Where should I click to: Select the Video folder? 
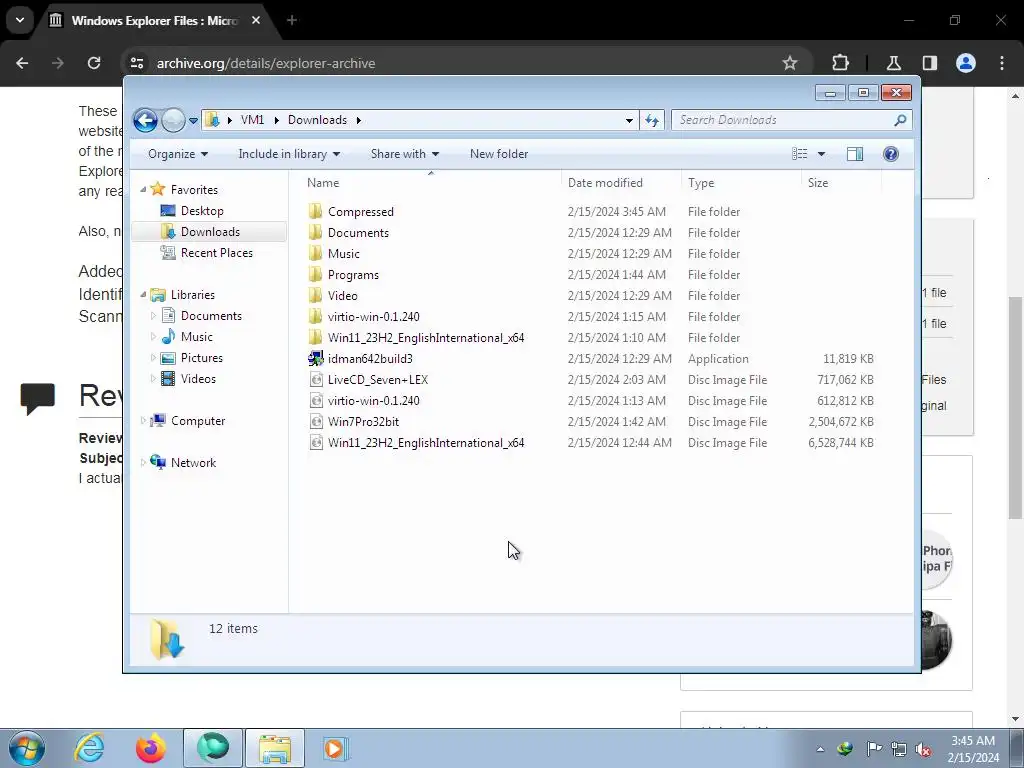(x=342, y=296)
